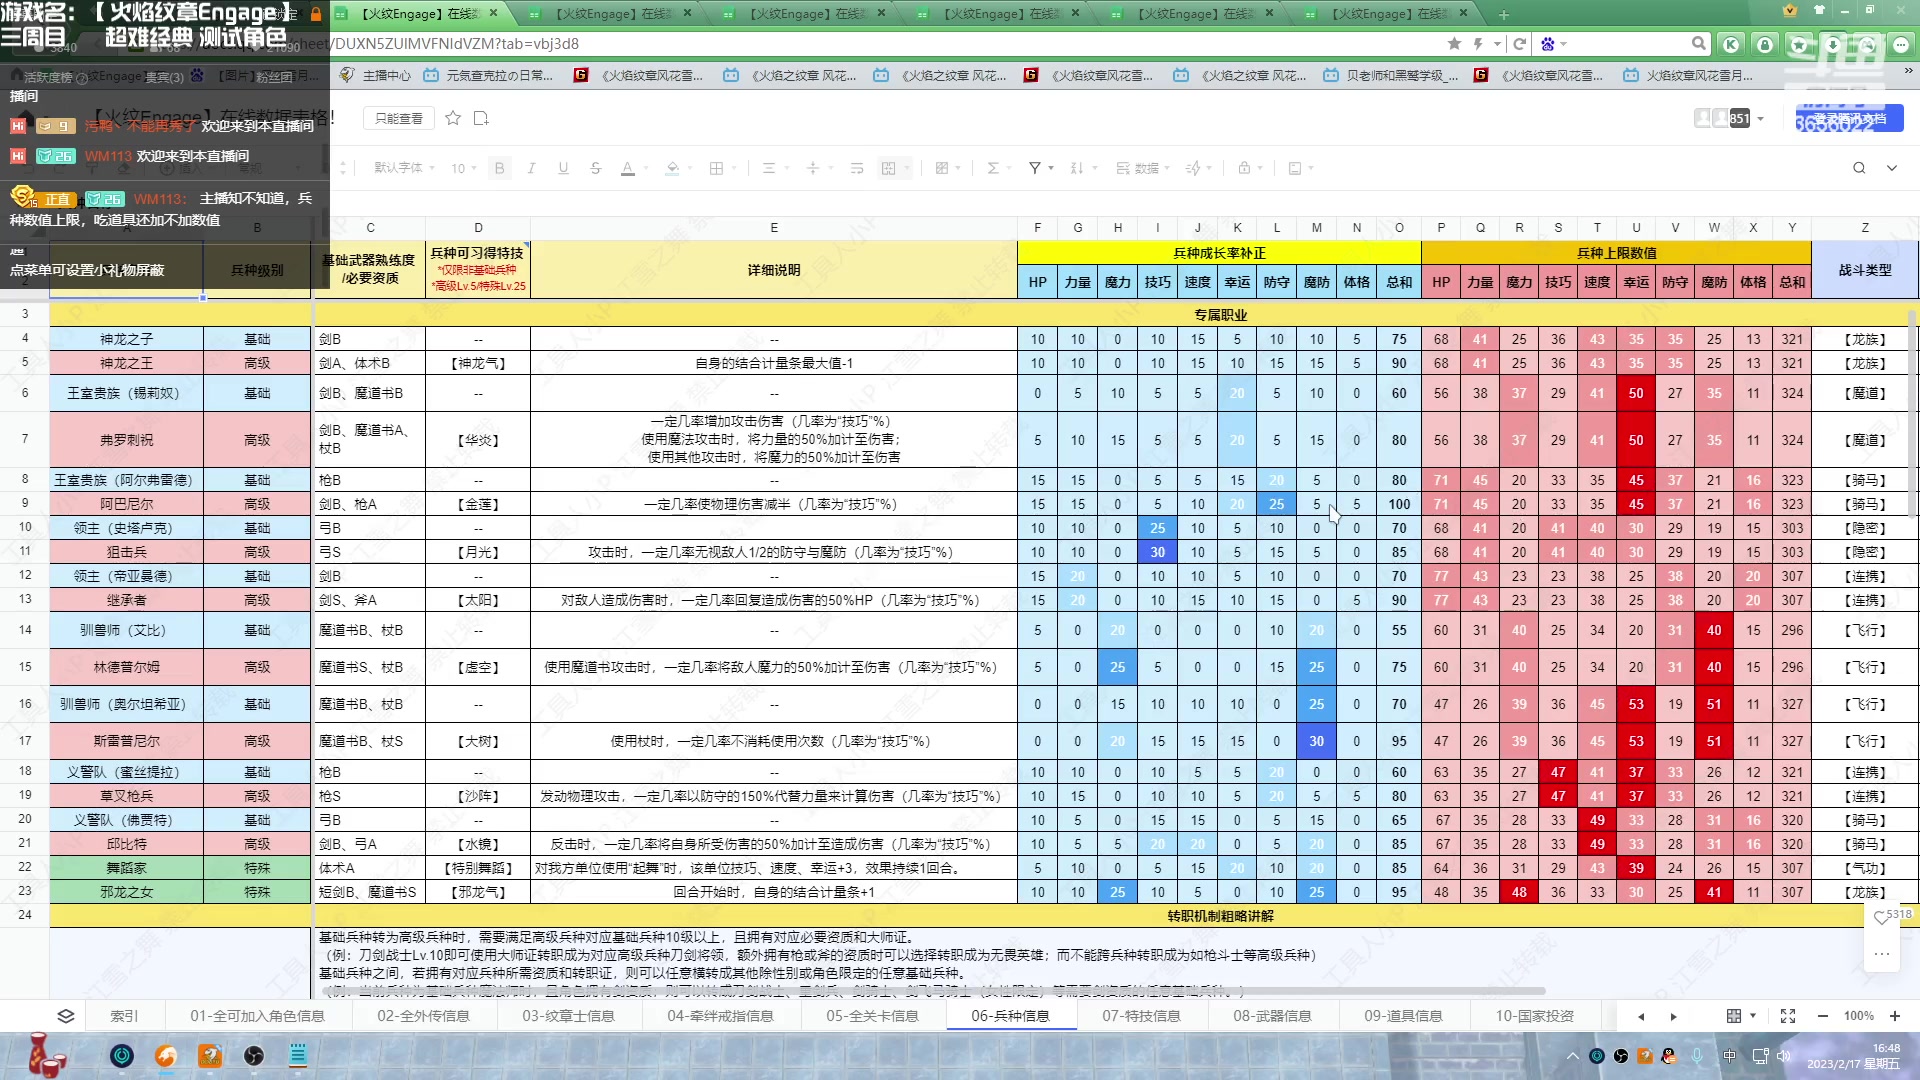Show hidden system tray icons chevron
This screenshot has width=1920, height=1080.
(1572, 1055)
